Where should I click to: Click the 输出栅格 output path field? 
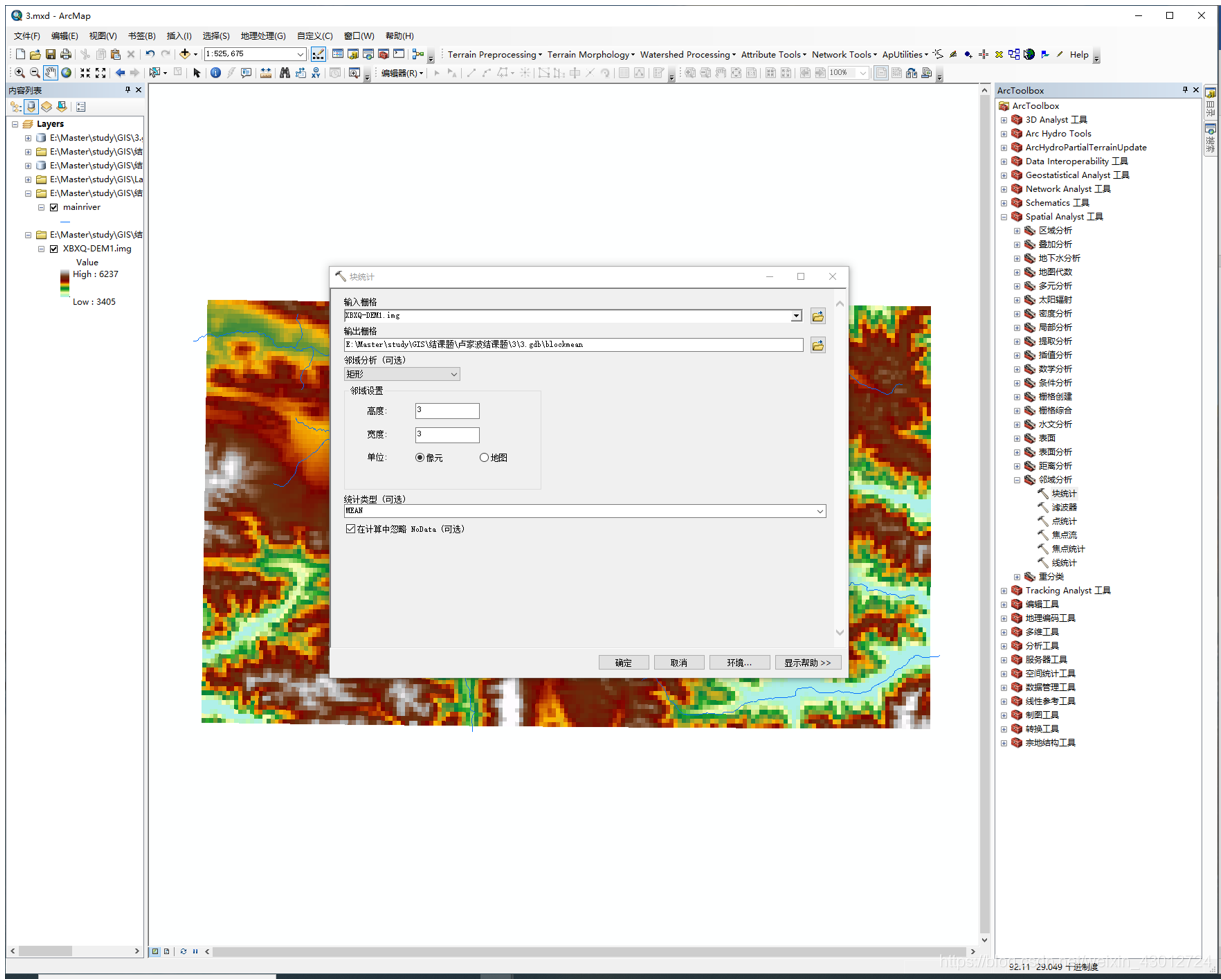(x=574, y=345)
